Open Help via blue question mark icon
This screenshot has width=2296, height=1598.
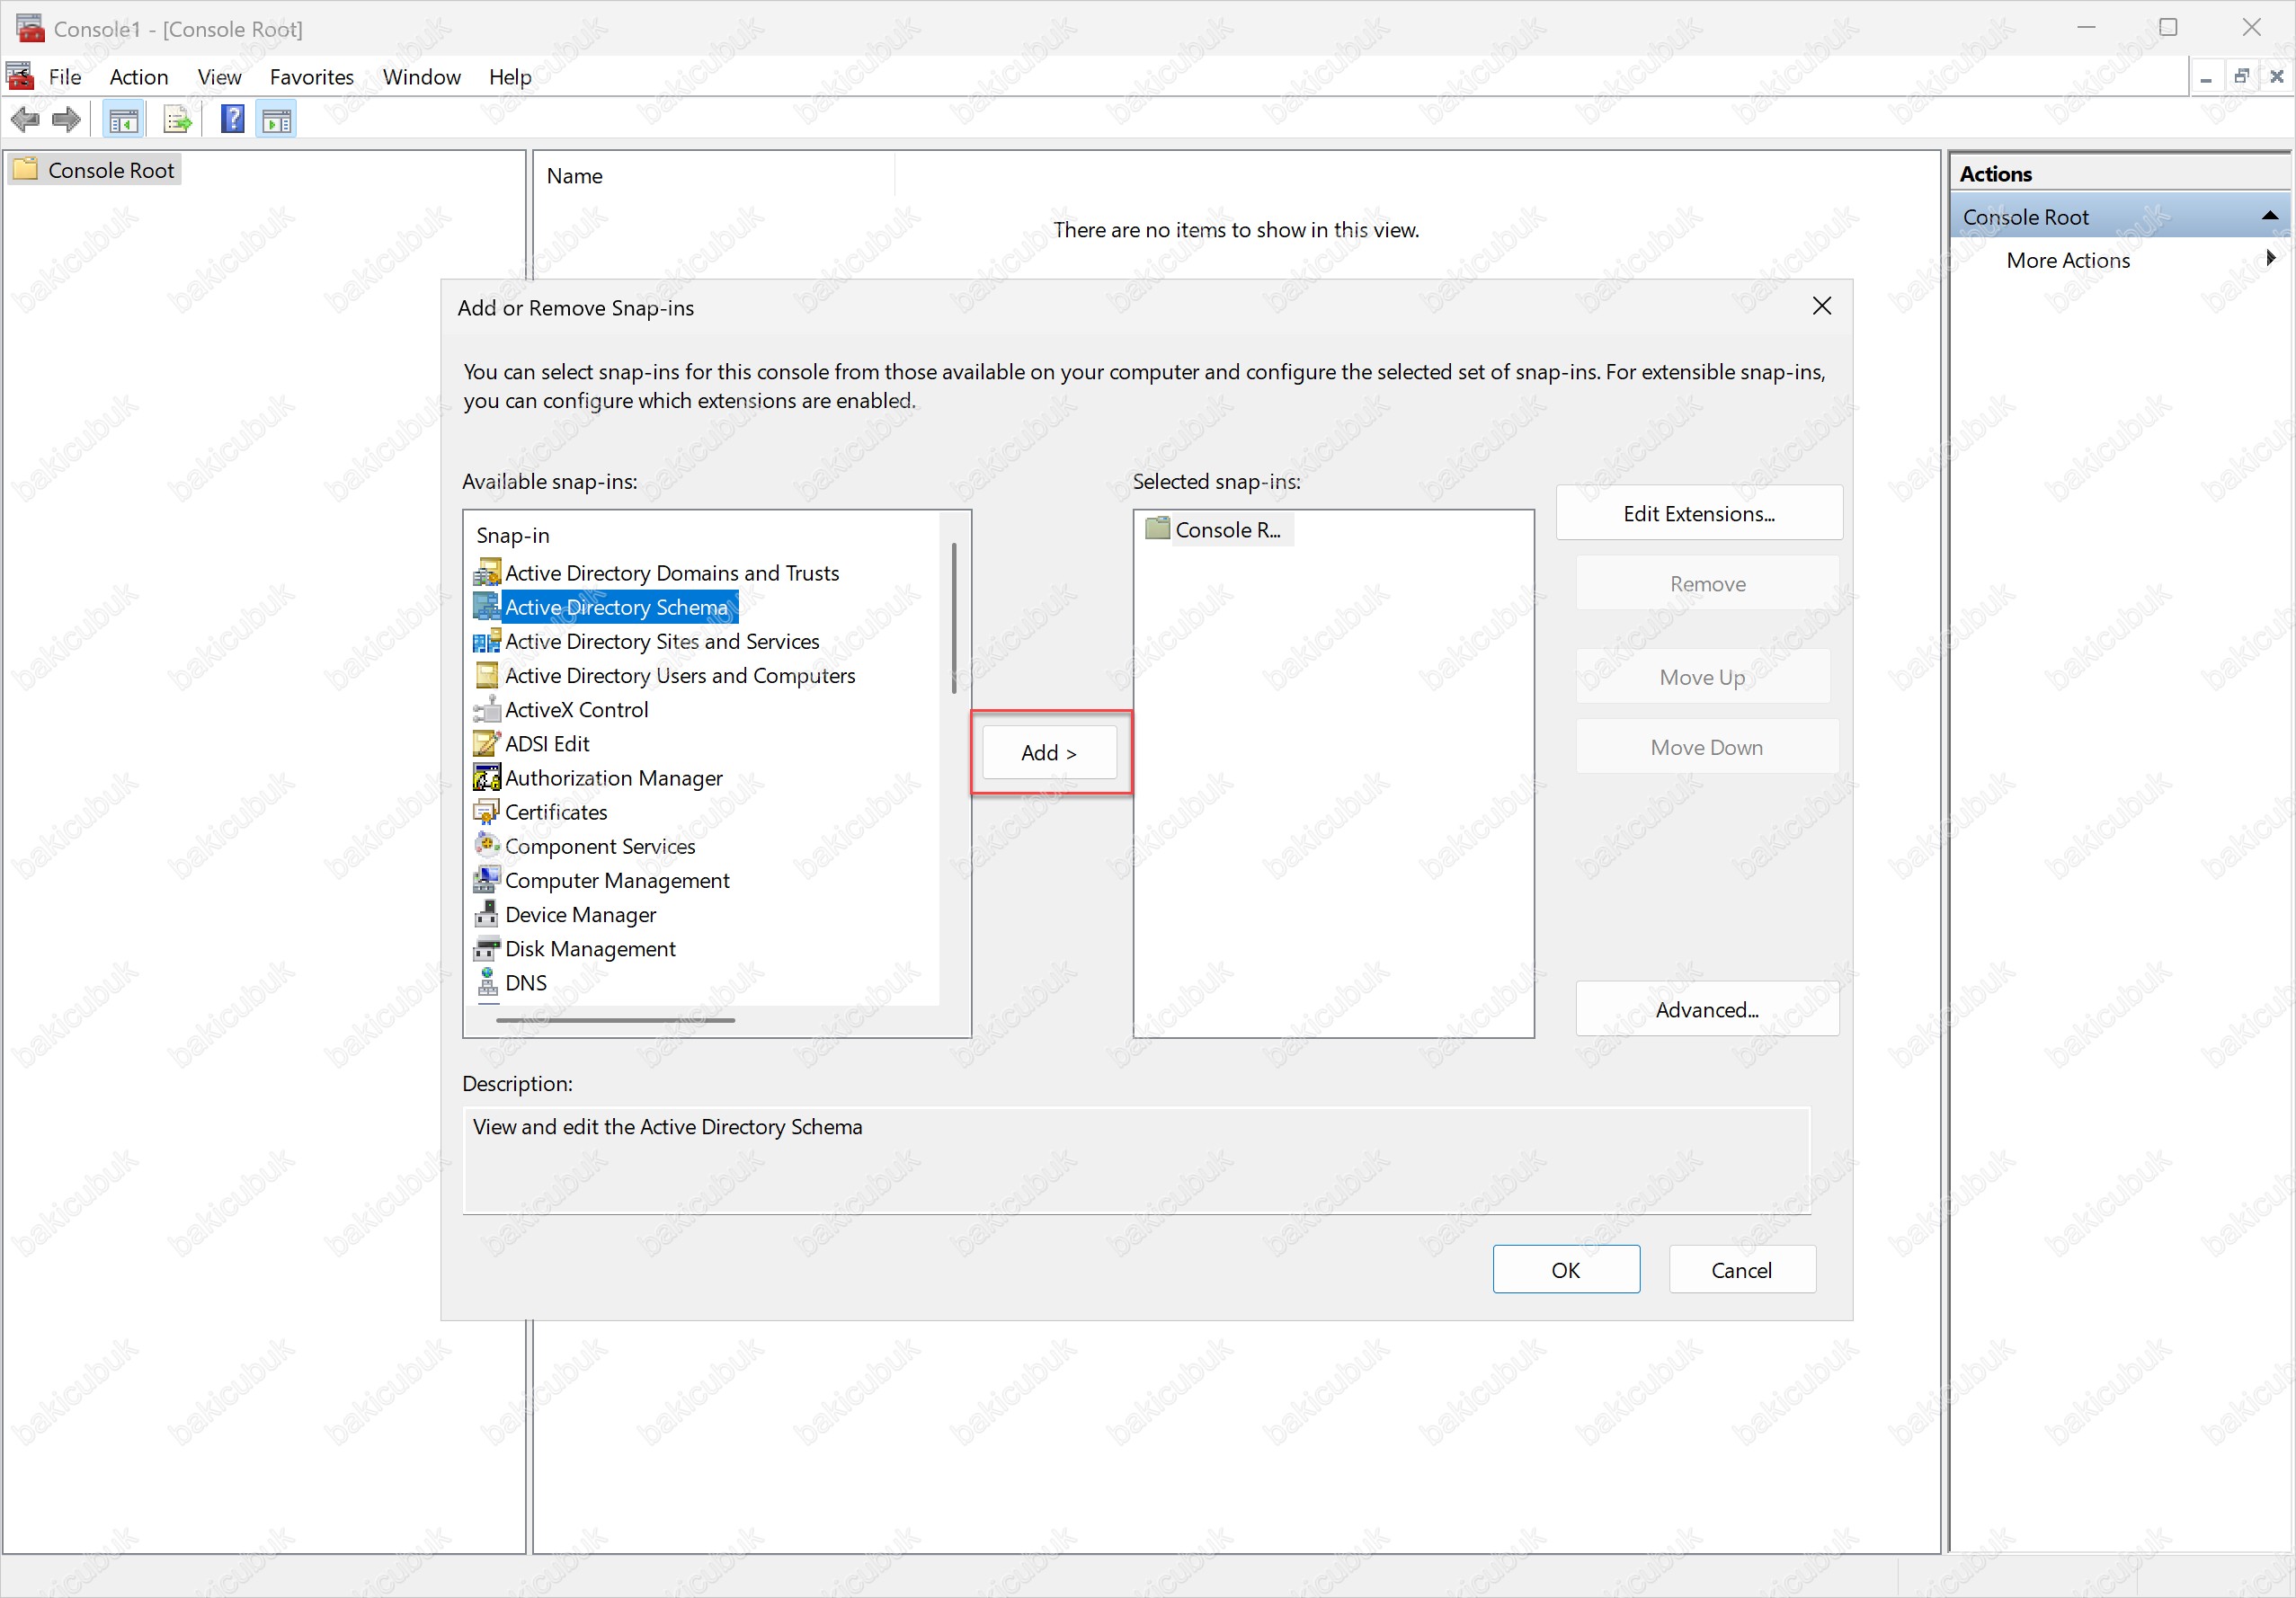[x=233, y=120]
